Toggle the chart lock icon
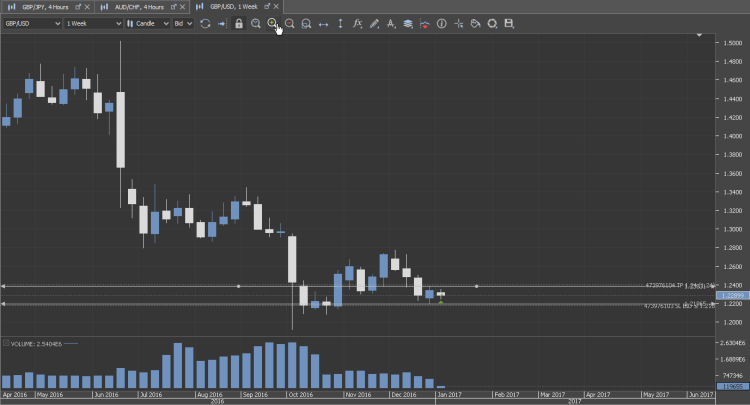The width and height of the screenshot is (750, 405). tap(239, 23)
